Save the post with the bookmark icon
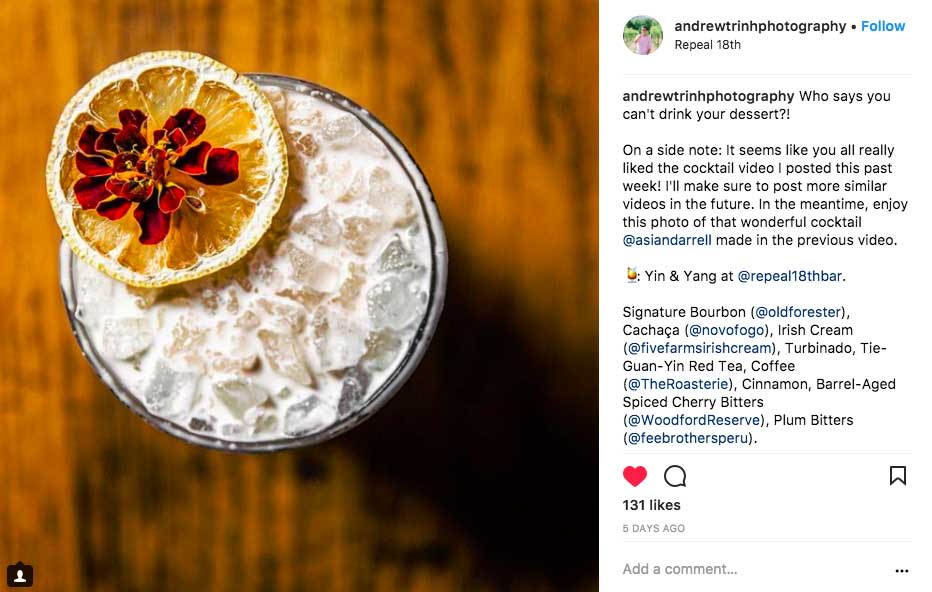Screen dimensions: 932x592 click(x=898, y=476)
